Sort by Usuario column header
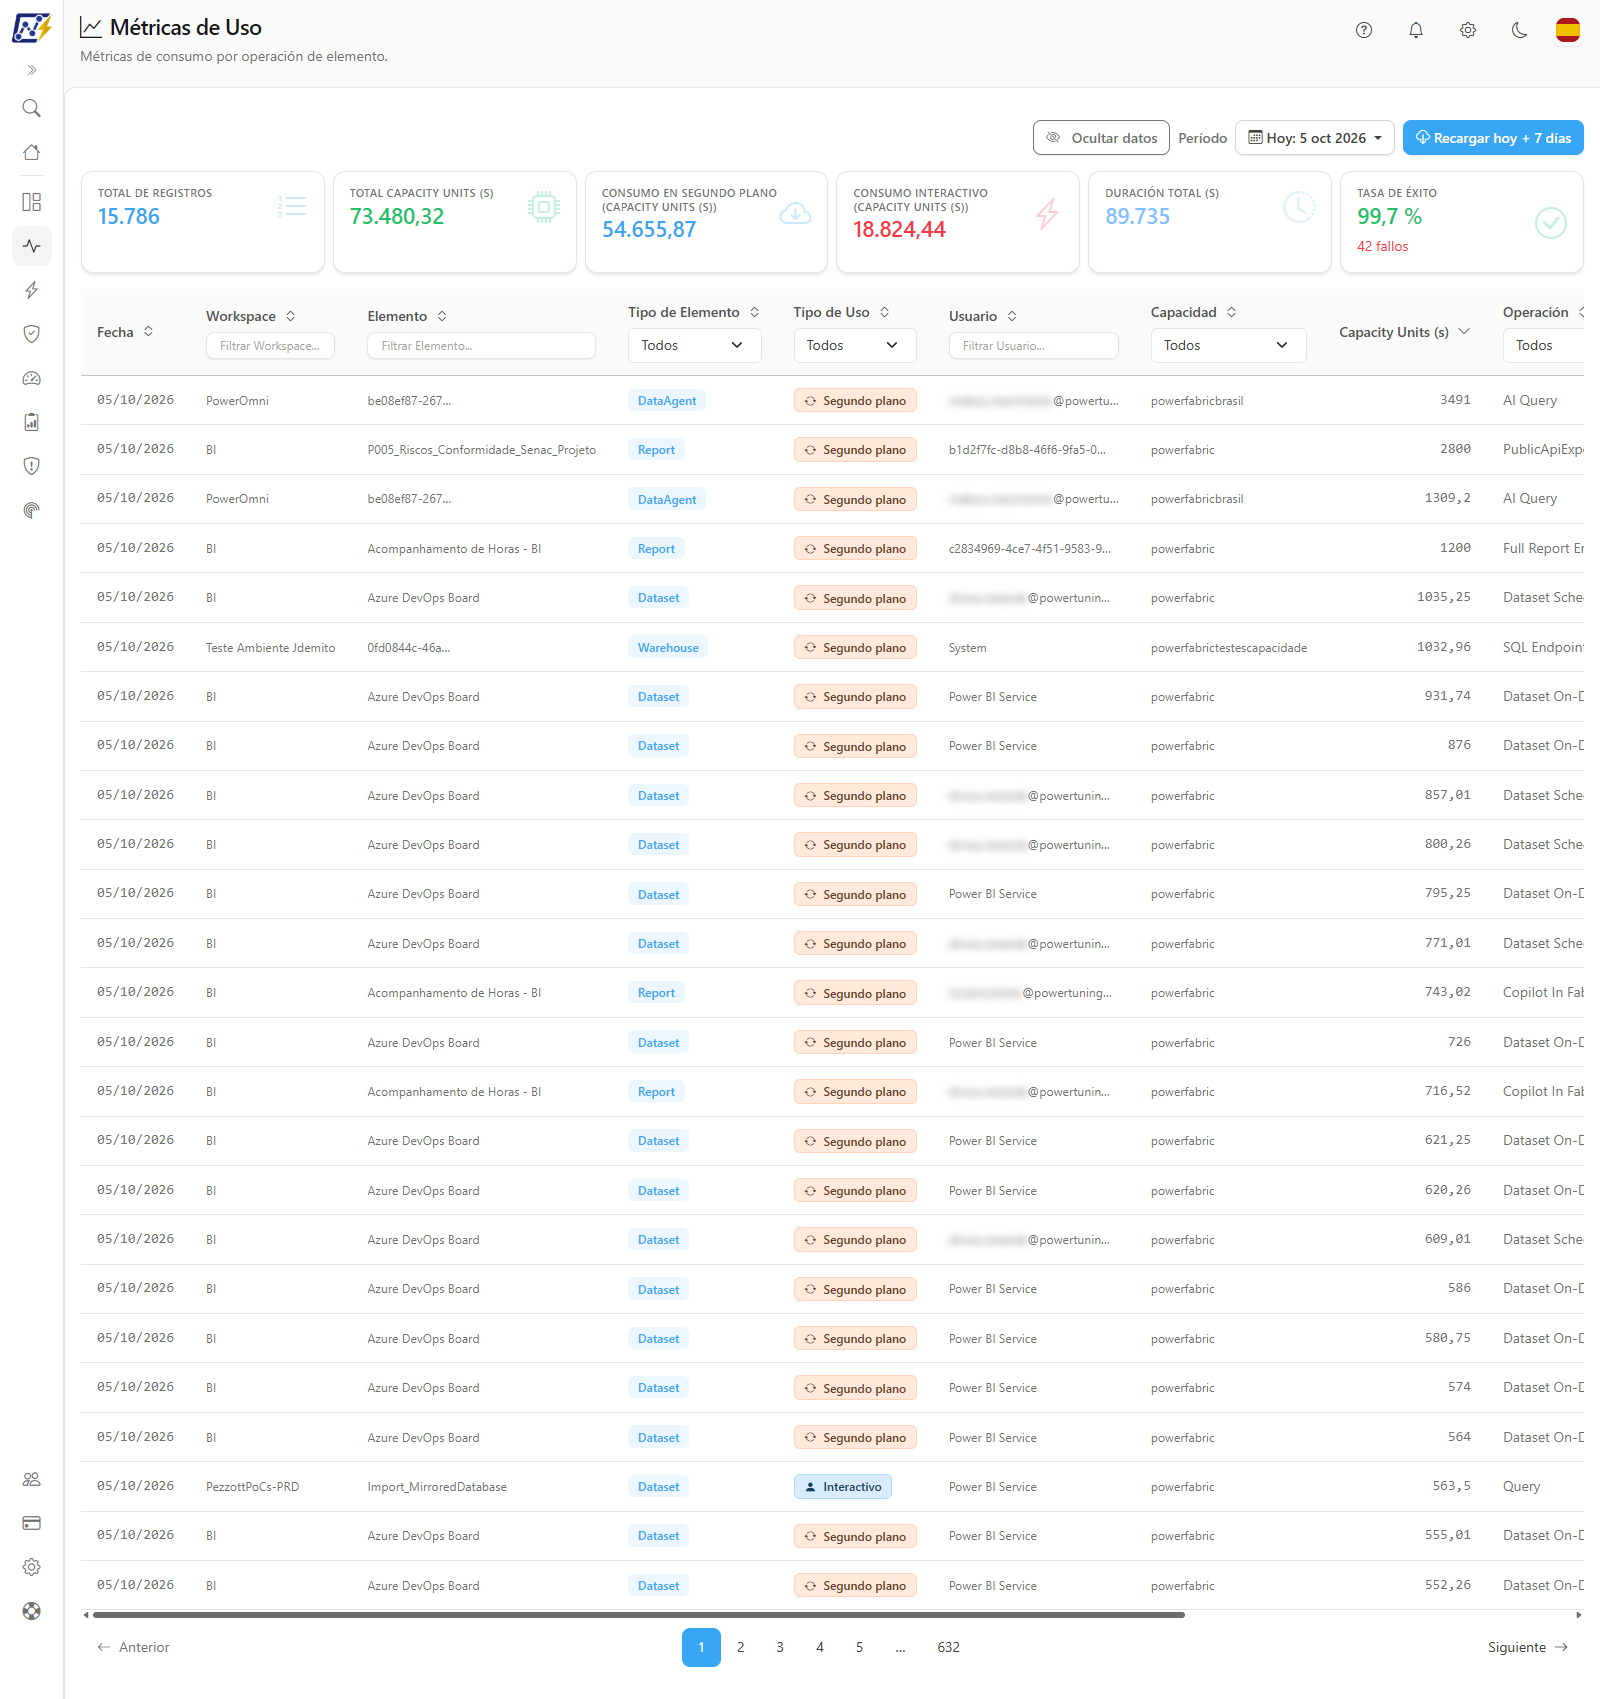Image resolution: width=1600 pixels, height=1699 pixels. 983,316
